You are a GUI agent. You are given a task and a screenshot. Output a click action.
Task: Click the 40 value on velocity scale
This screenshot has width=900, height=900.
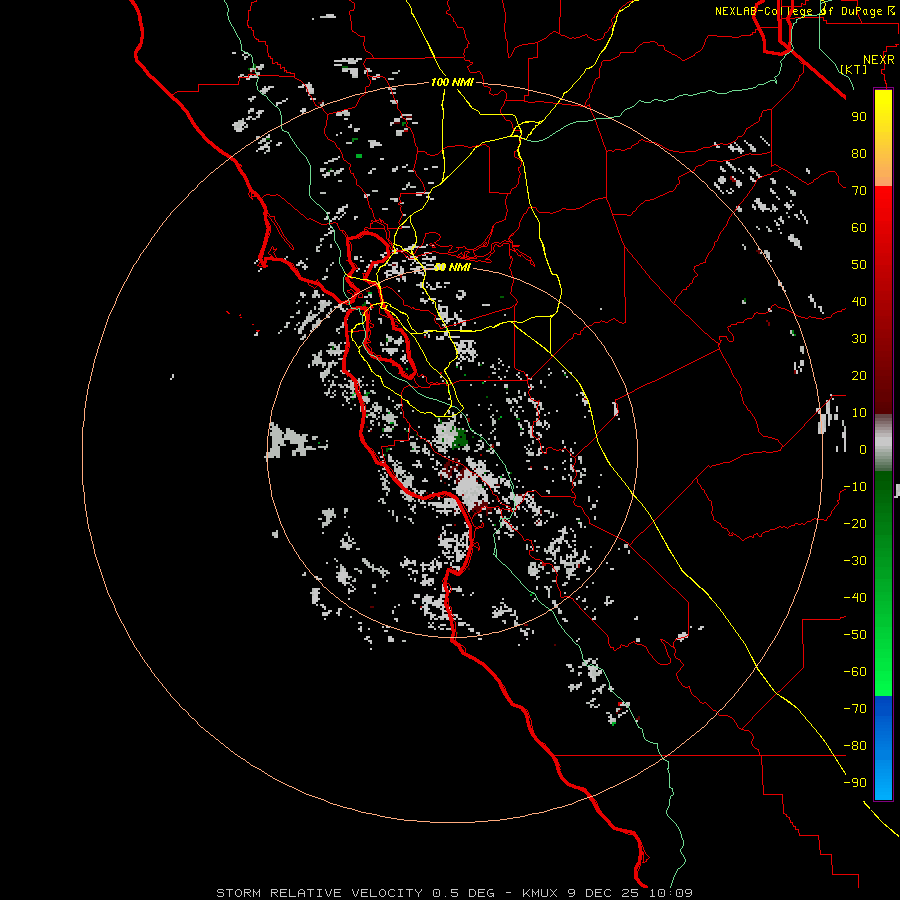point(859,302)
